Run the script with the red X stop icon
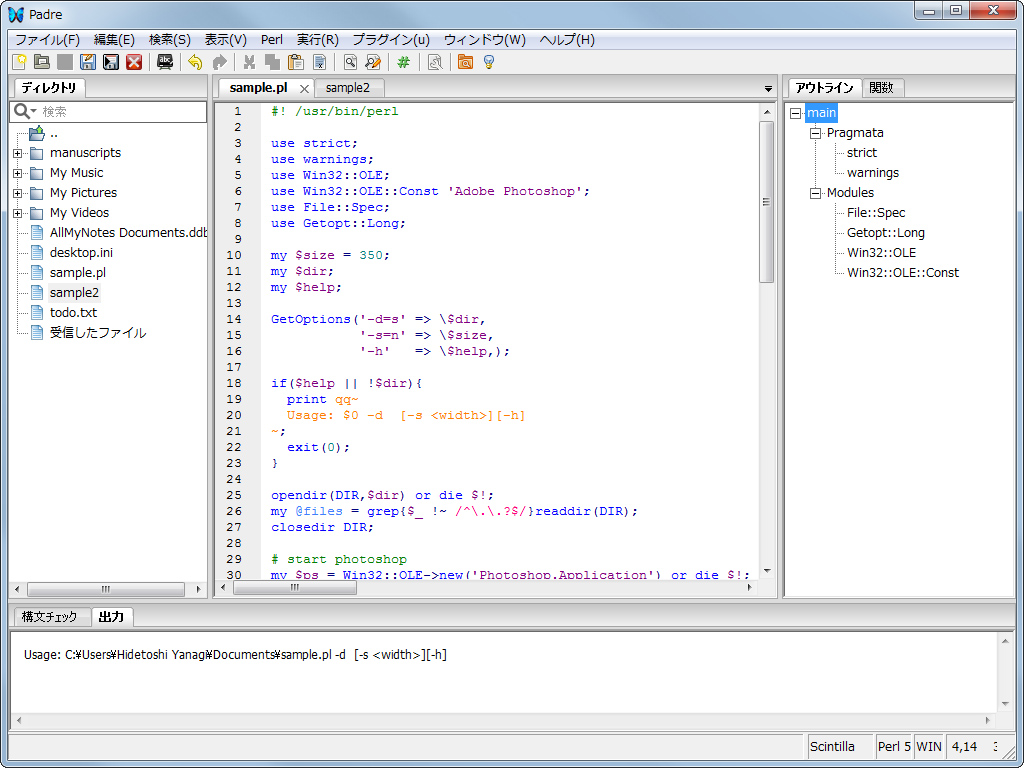Screen dimensions: 1024x768 [x=135, y=62]
